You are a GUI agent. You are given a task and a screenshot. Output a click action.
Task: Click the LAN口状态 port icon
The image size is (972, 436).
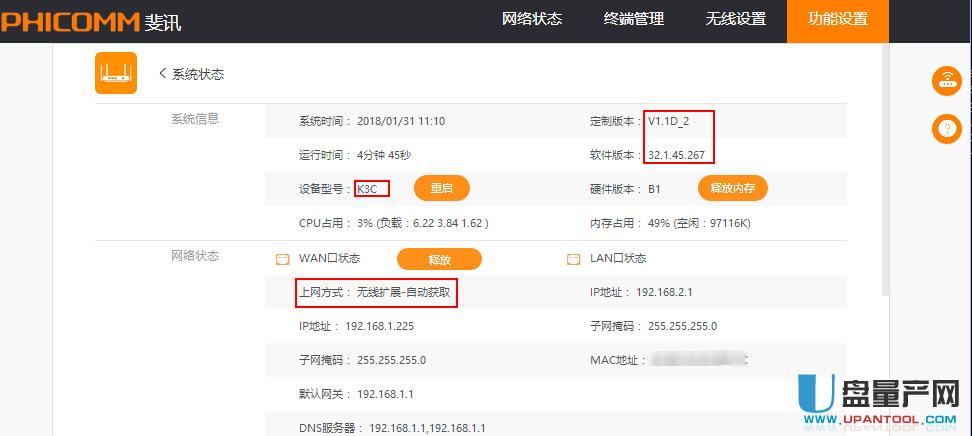(573, 259)
